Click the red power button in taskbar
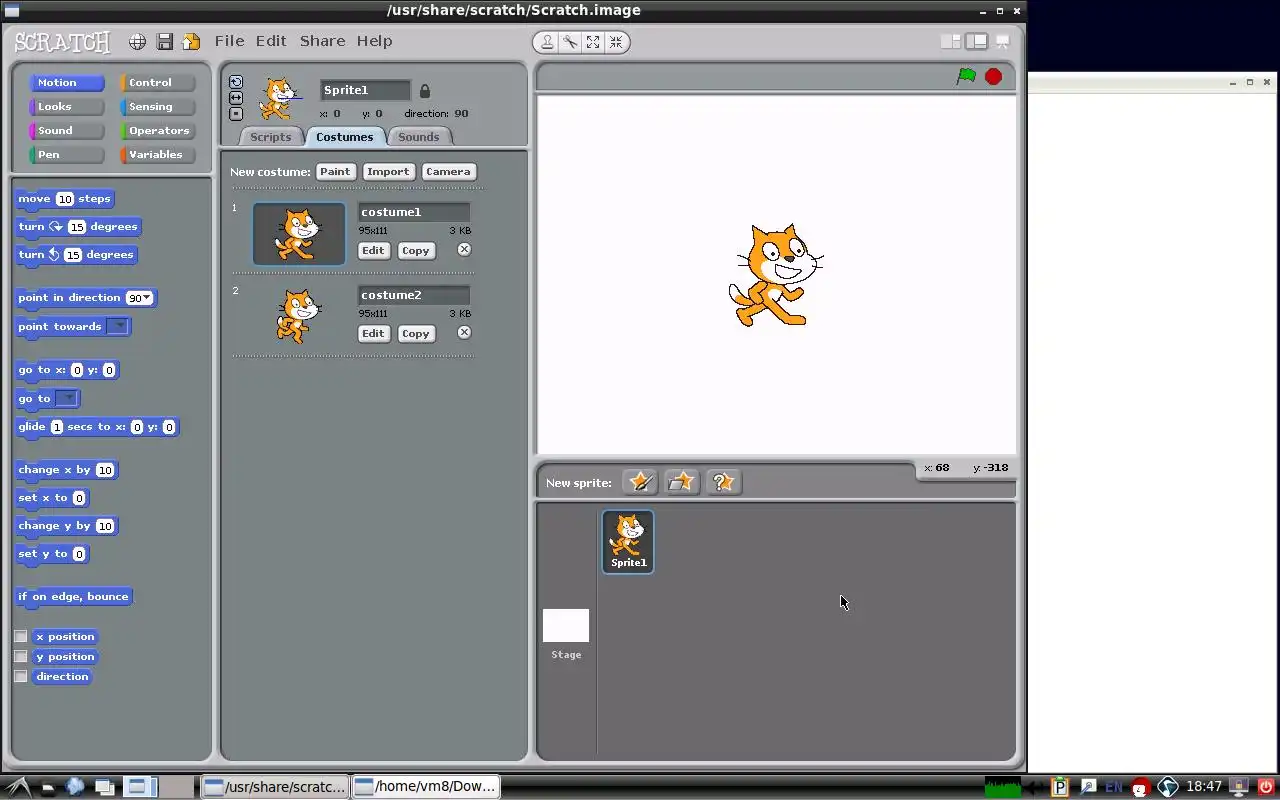This screenshot has height=800, width=1280. (1266, 787)
